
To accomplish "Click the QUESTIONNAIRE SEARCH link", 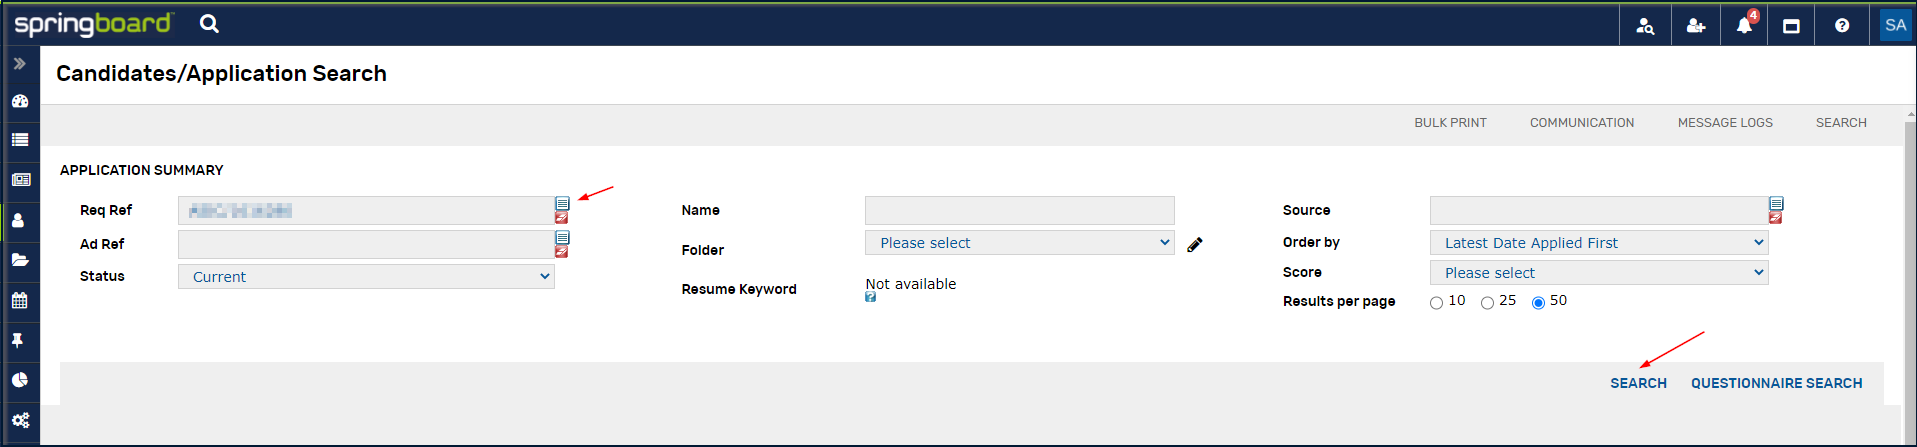I will coord(1776,383).
